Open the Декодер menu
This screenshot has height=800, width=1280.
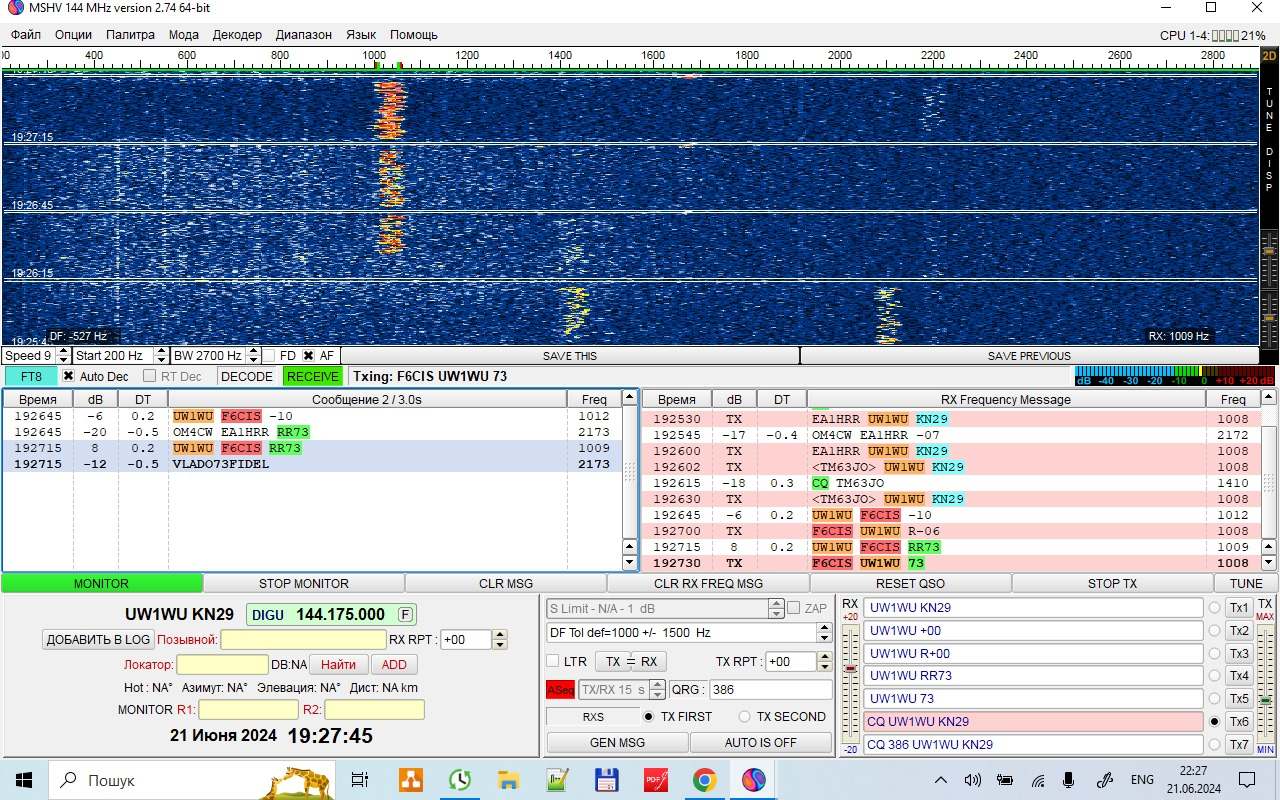[x=237, y=34]
